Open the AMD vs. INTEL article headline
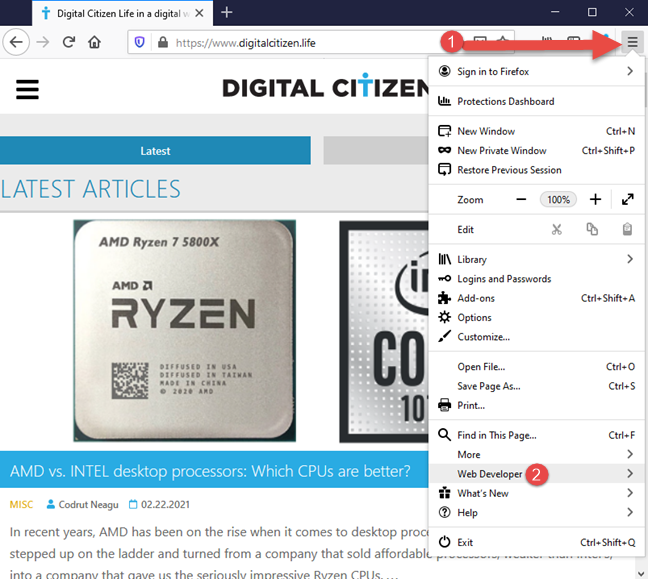The height and width of the screenshot is (579, 648). pyautogui.click(x=210, y=471)
